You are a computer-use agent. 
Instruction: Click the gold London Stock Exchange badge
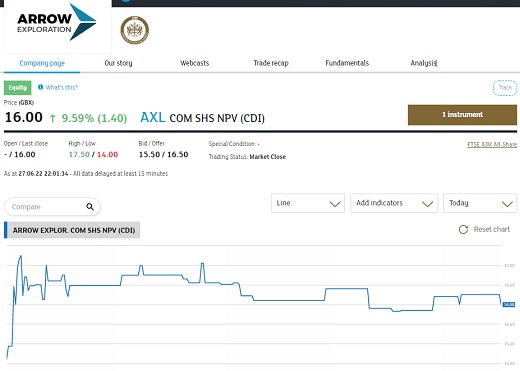135,30
